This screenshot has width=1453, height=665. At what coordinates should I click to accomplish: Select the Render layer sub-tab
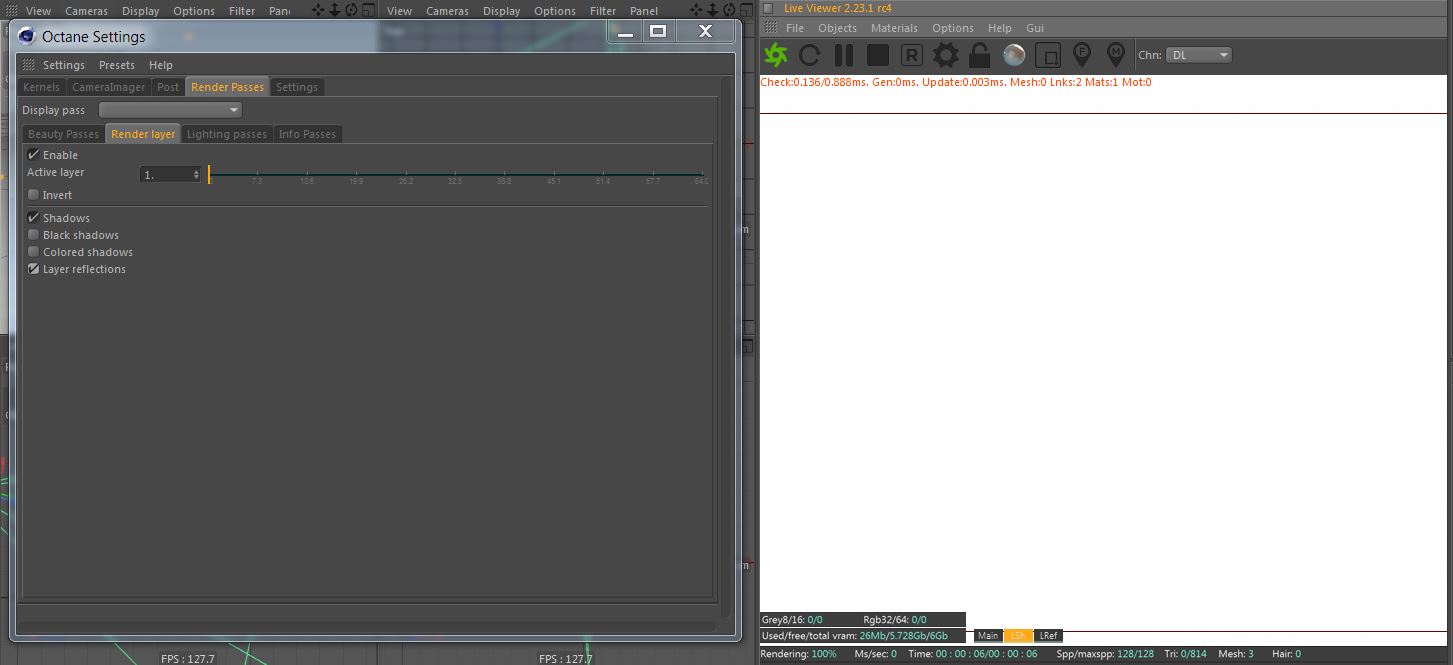point(143,134)
